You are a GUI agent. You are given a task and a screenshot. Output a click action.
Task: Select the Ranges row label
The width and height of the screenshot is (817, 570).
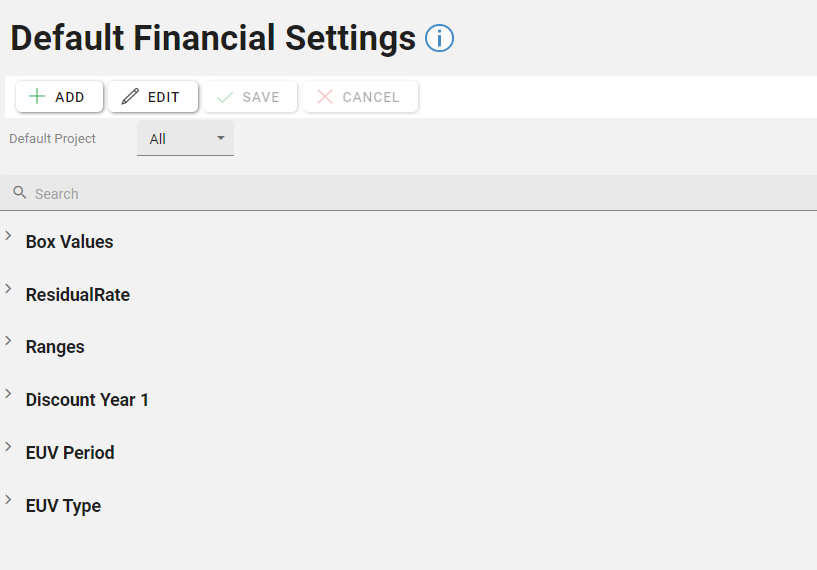point(55,347)
